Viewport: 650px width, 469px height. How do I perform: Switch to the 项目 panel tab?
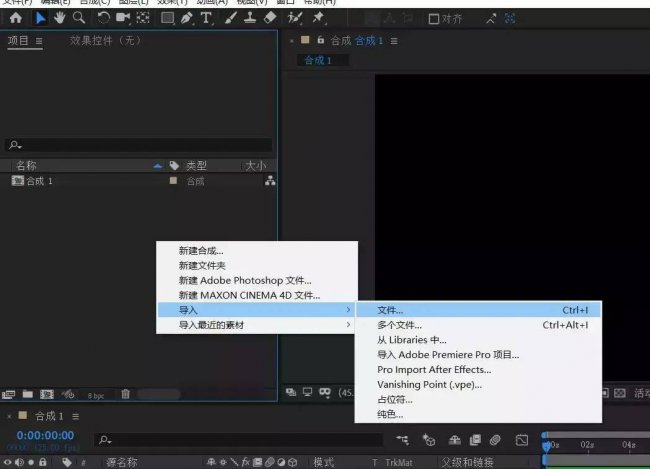pos(18,41)
